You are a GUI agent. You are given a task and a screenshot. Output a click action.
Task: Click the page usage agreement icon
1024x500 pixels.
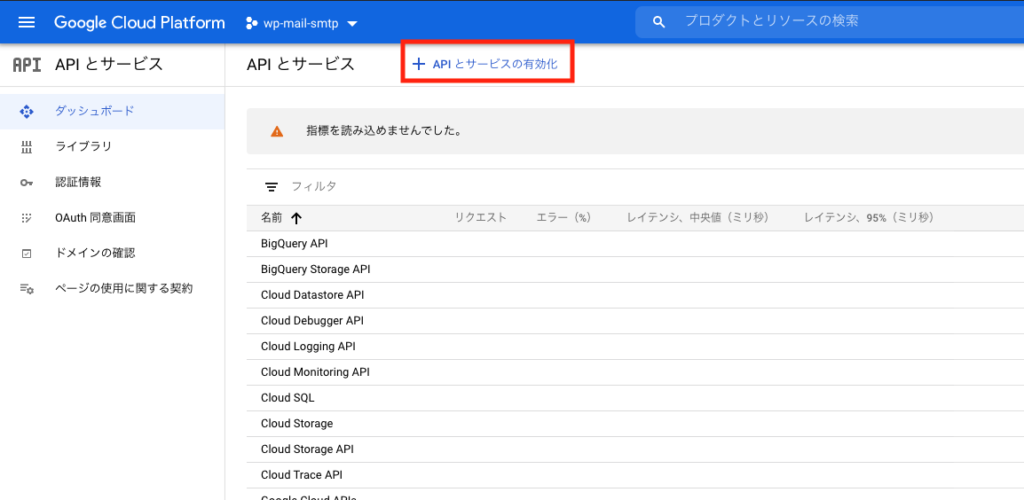coord(27,289)
